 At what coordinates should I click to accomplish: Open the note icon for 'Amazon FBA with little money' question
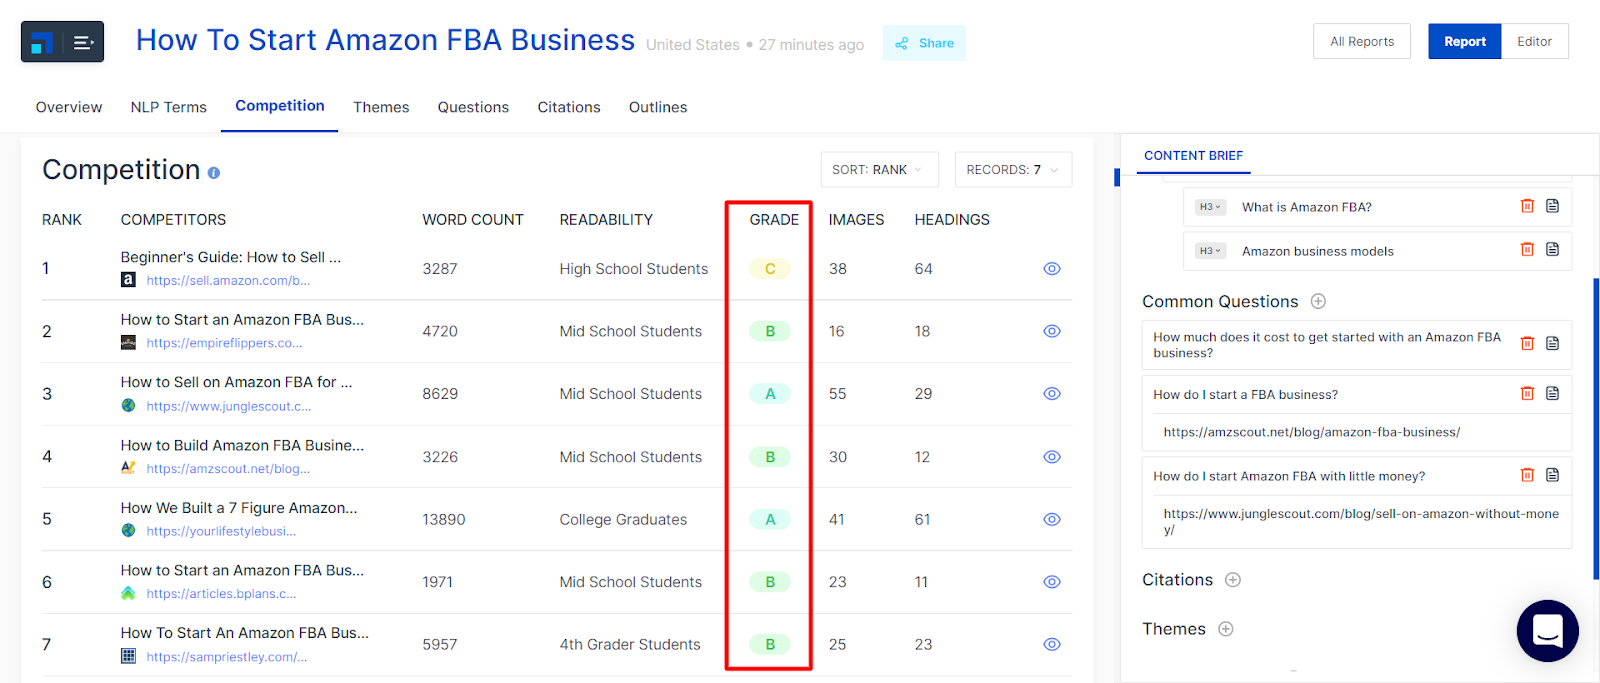(1552, 475)
